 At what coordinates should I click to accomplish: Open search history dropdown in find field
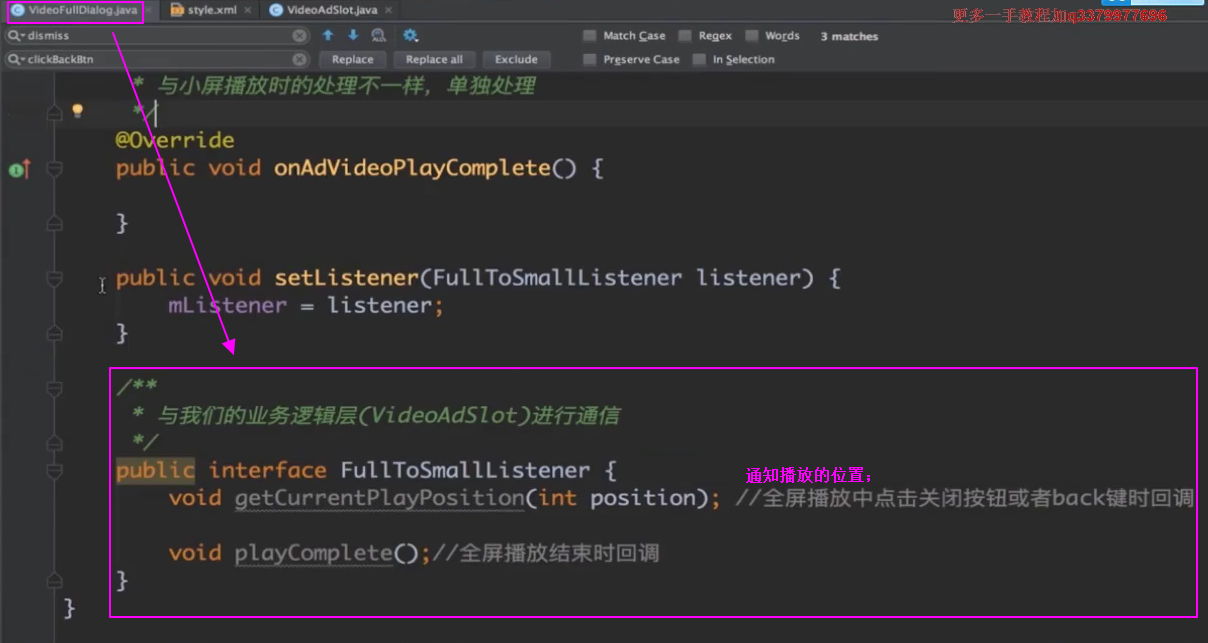point(16,35)
